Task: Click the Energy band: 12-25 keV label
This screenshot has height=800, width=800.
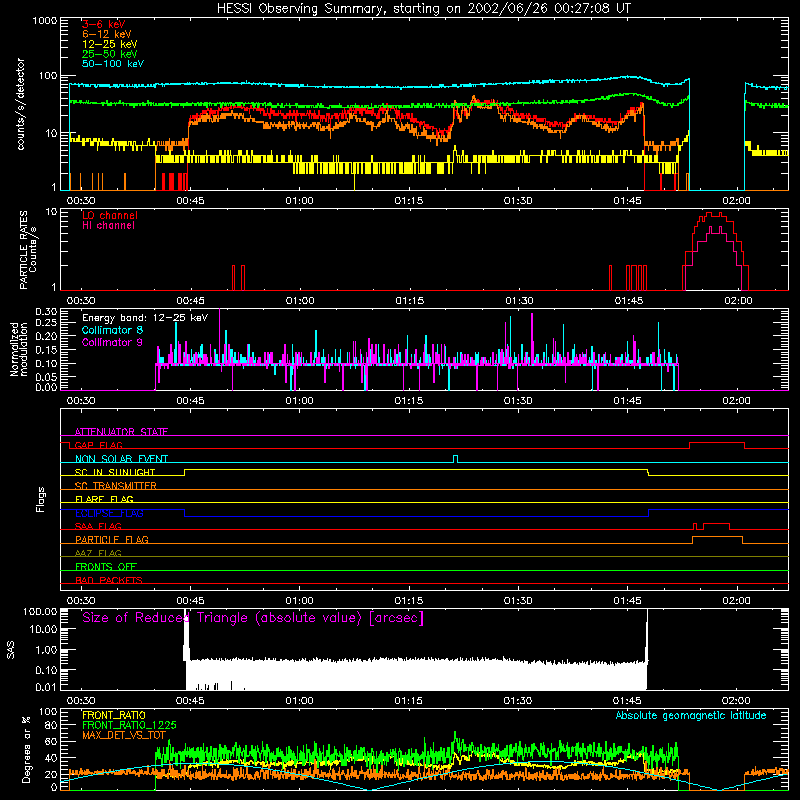Action: pyautogui.click(x=145, y=318)
